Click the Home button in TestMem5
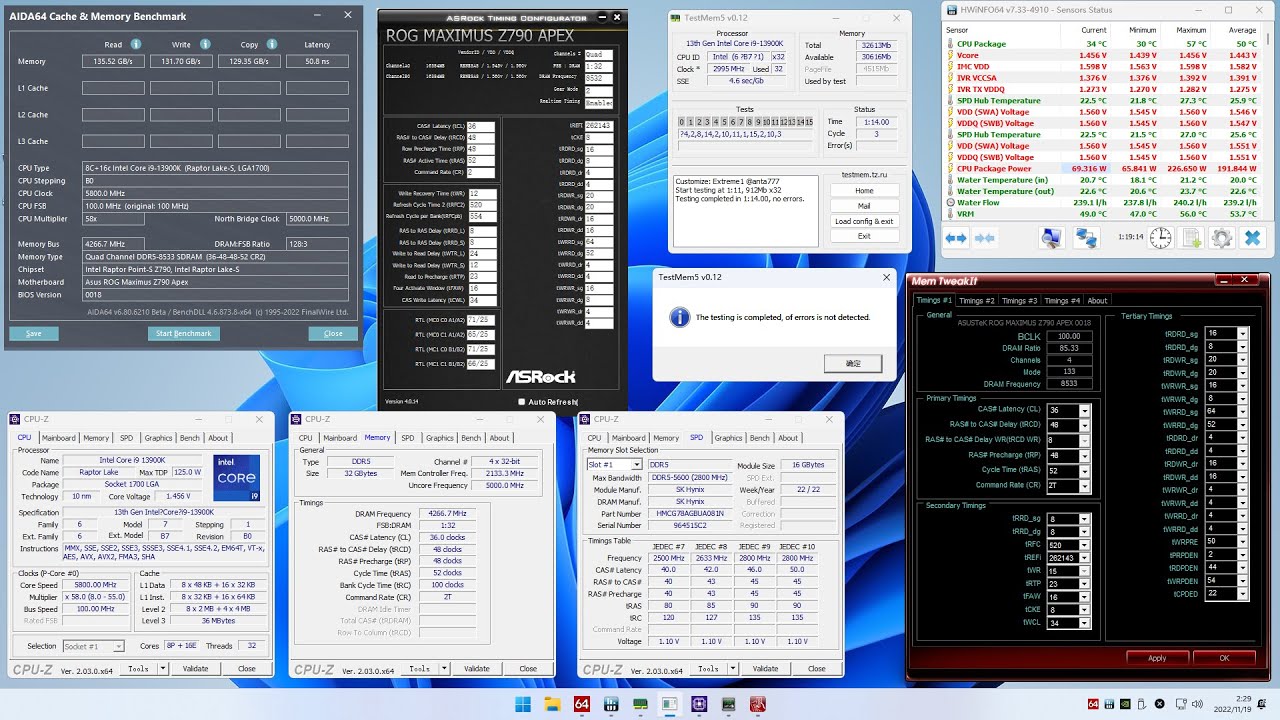The height and width of the screenshot is (720, 1280). (x=864, y=191)
